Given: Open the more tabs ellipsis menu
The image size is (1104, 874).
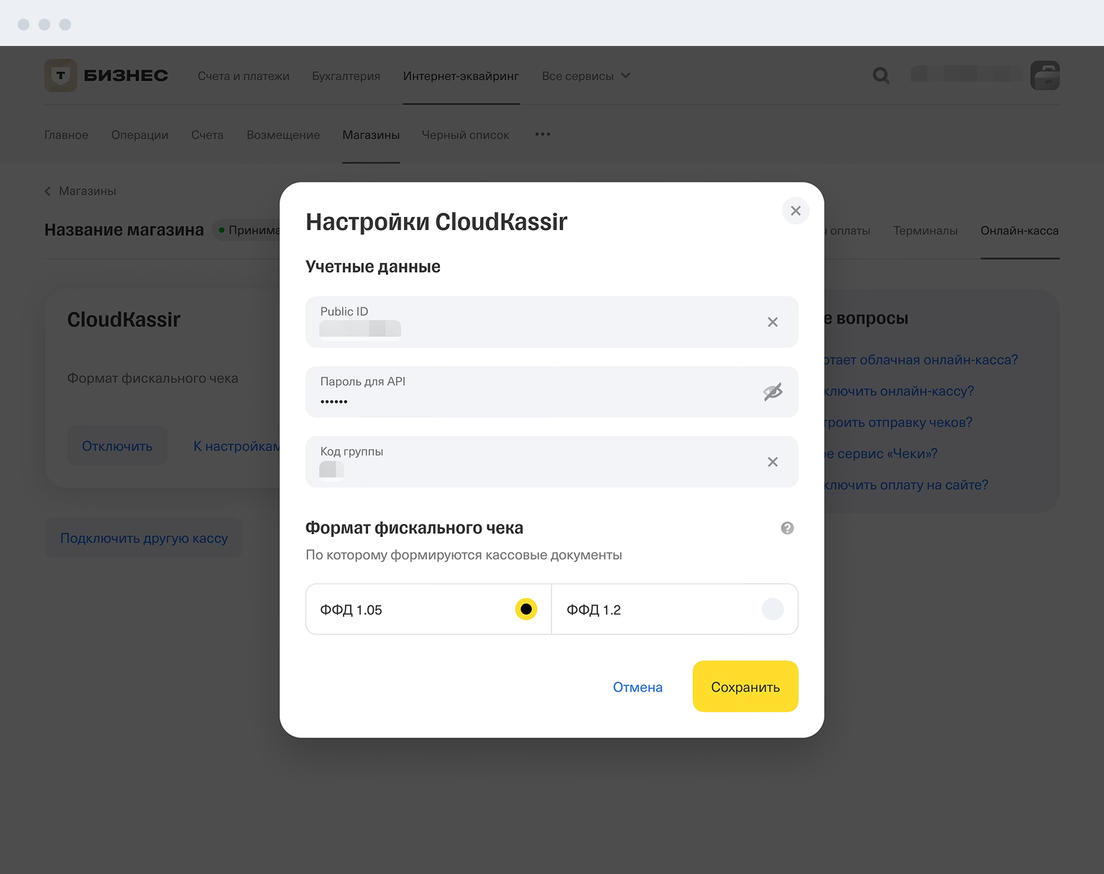Looking at the screenshot, I should (542, 134).
